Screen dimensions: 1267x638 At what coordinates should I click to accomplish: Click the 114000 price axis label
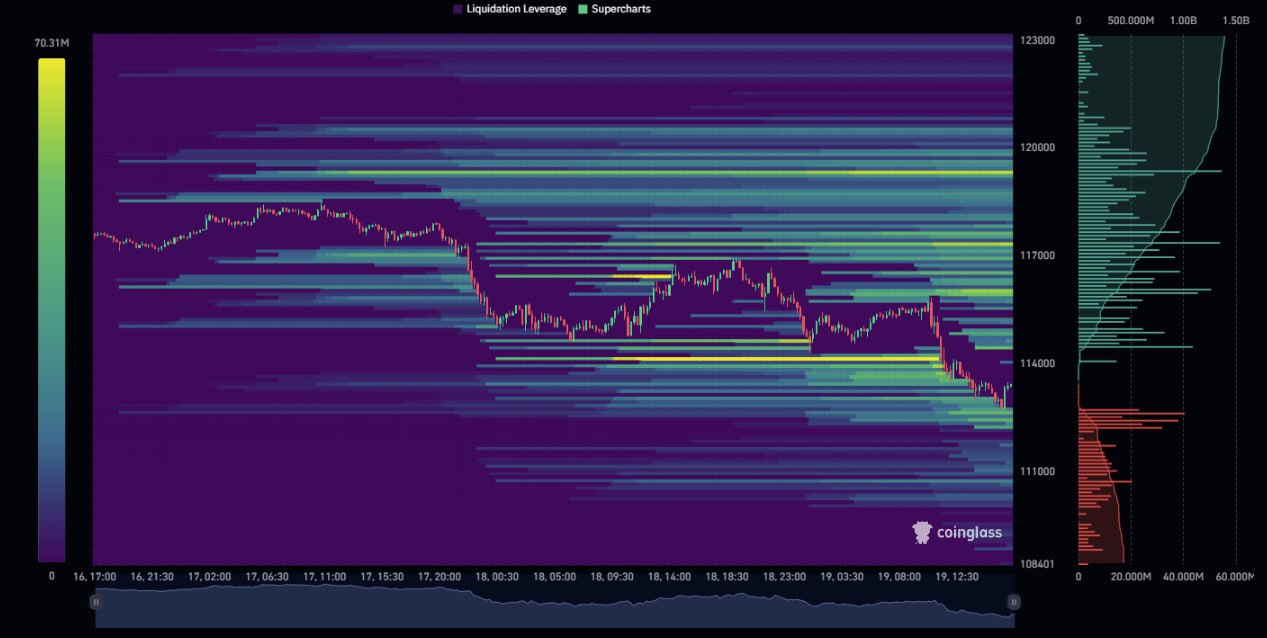(1038, 364)
